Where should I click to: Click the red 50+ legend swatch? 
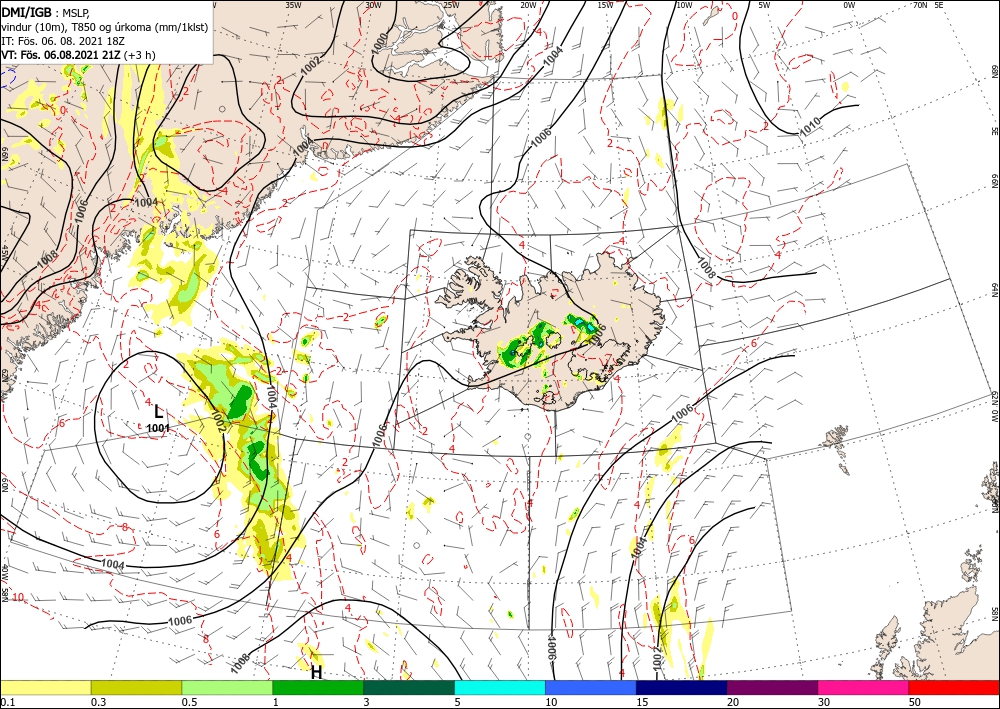[x=954, y=687]
